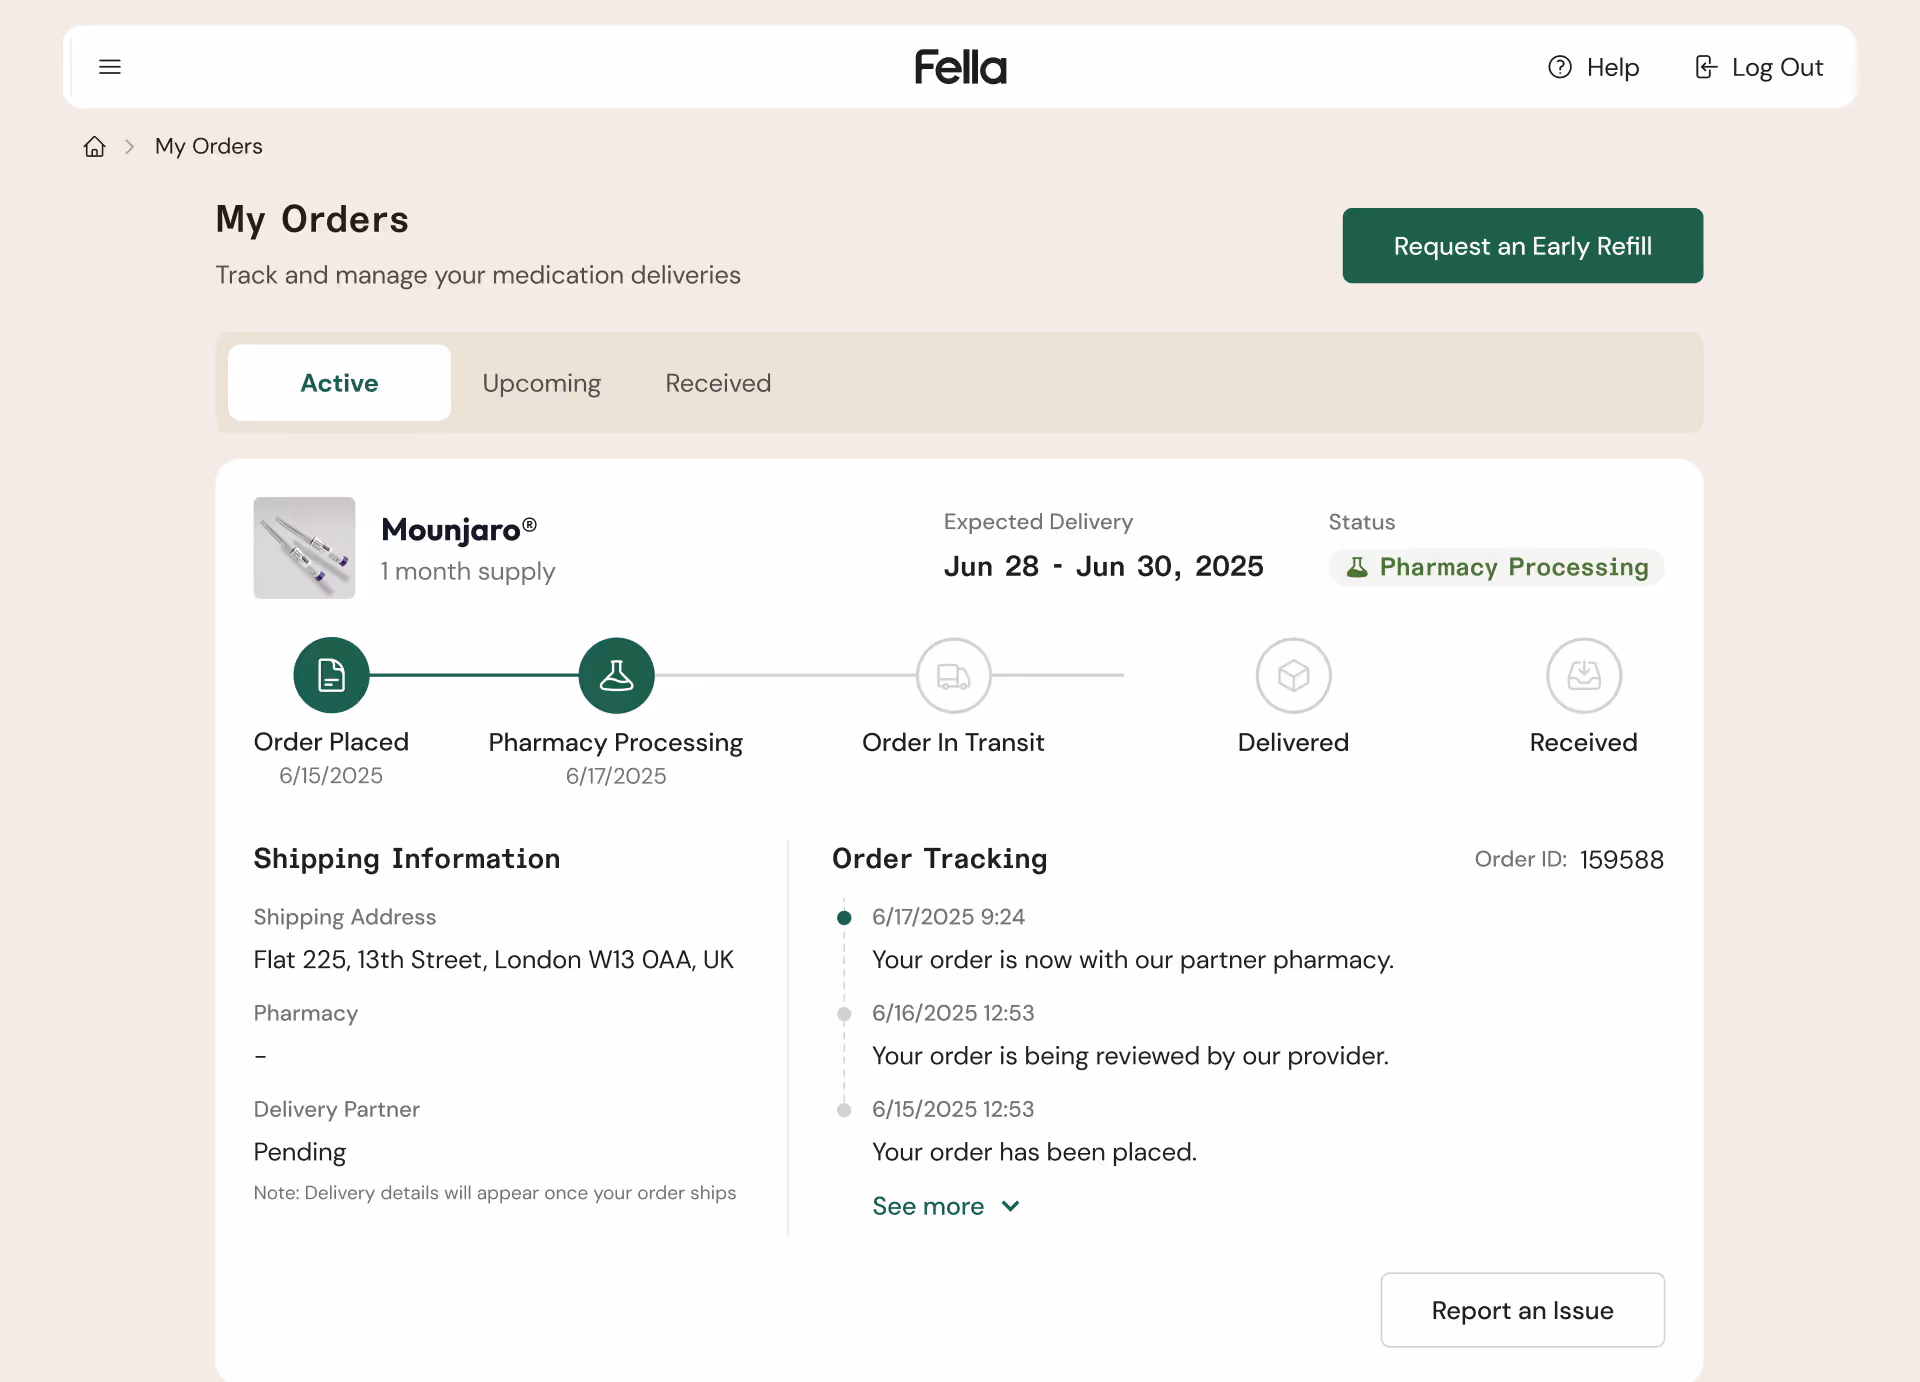Click the 1 month supply text
This screenshot has width=1920, height=1382.
click(x=467, y=571)
